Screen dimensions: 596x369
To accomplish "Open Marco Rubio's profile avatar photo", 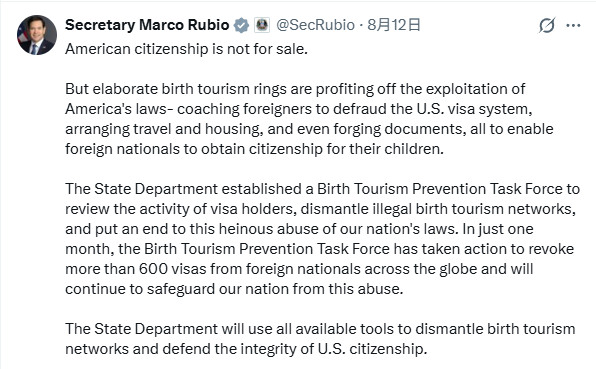I will tap(37, 35).
